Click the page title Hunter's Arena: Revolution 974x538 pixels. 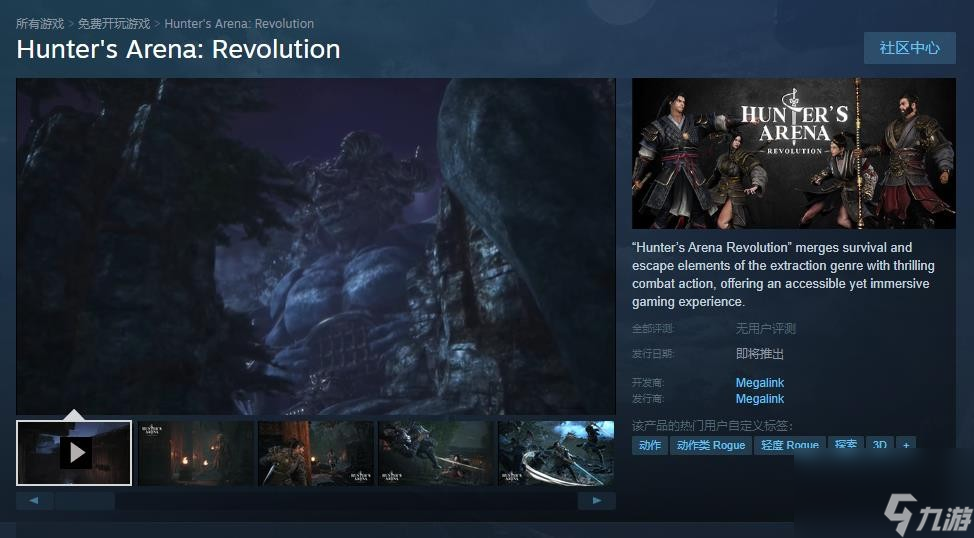coord(178,50)
